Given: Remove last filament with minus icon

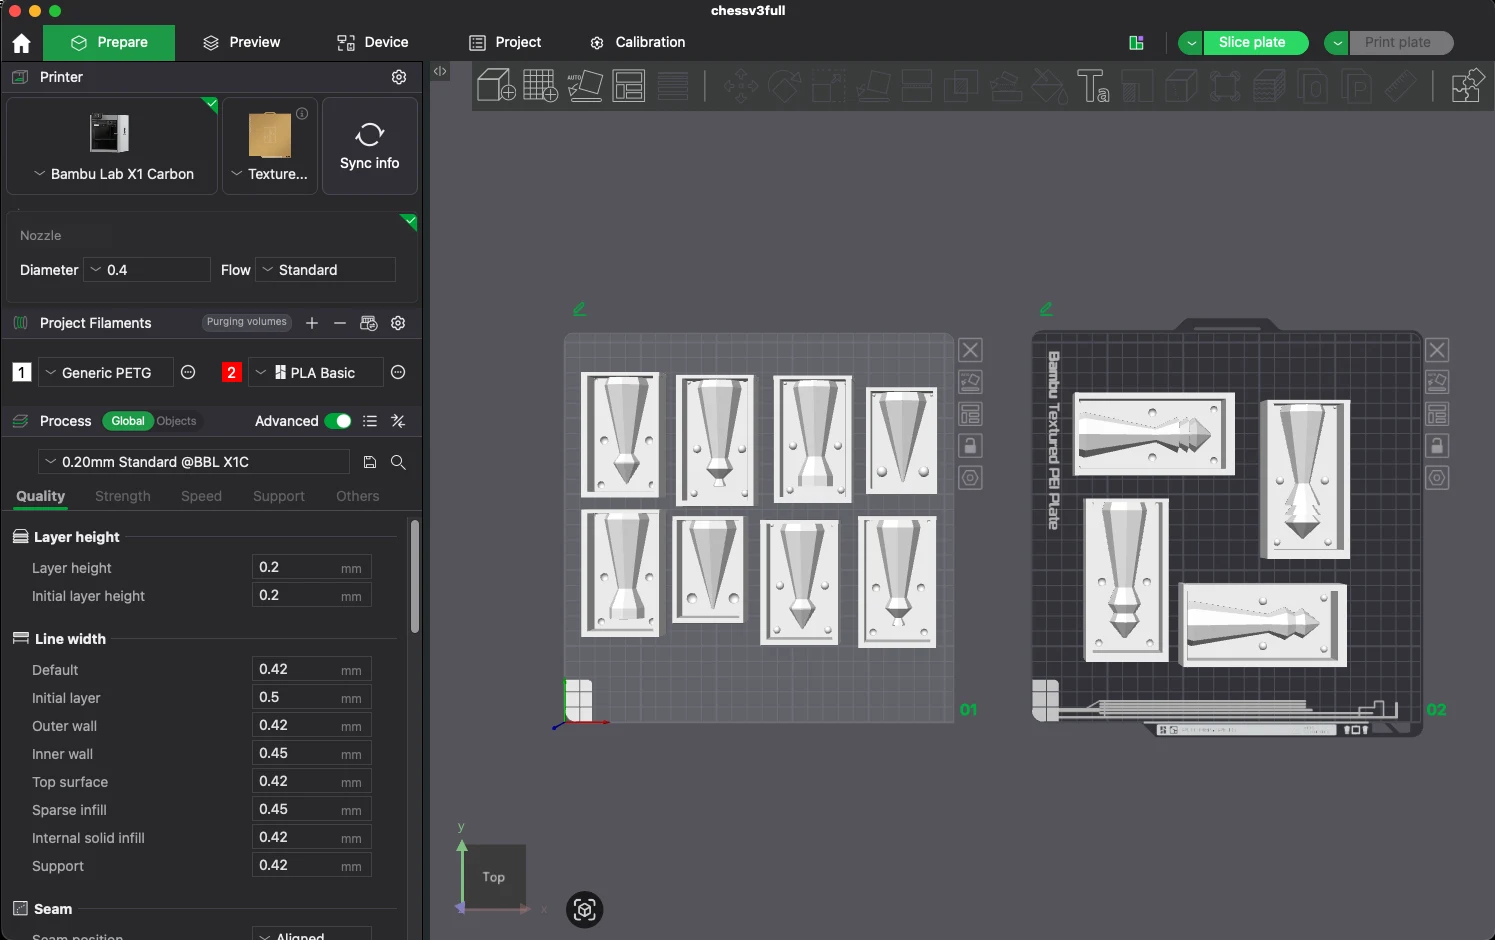Looking at the screenshot, I should [x=340, y=323].
